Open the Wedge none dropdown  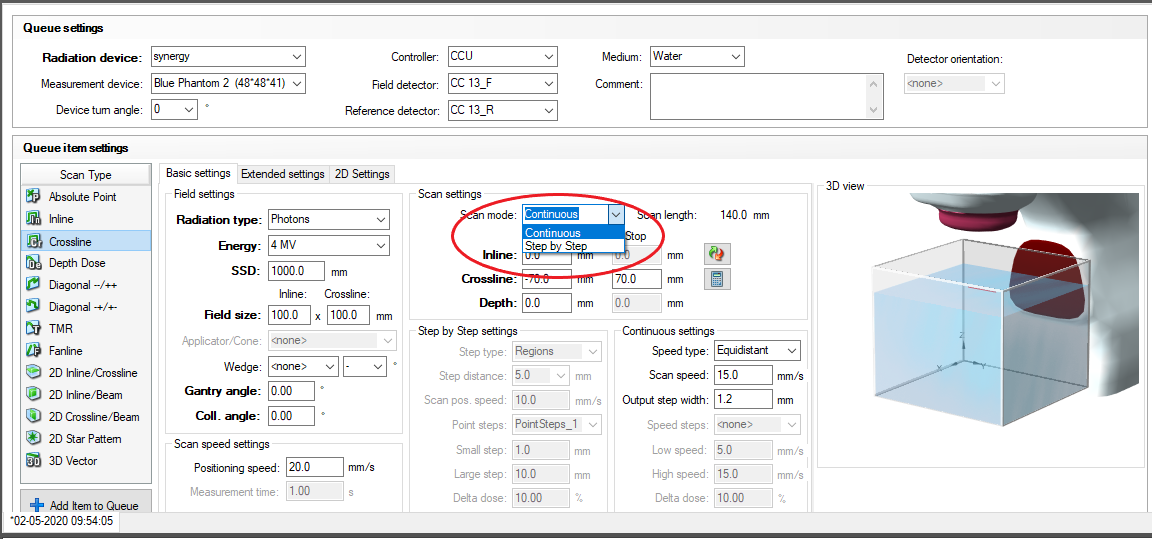[330, 366]
